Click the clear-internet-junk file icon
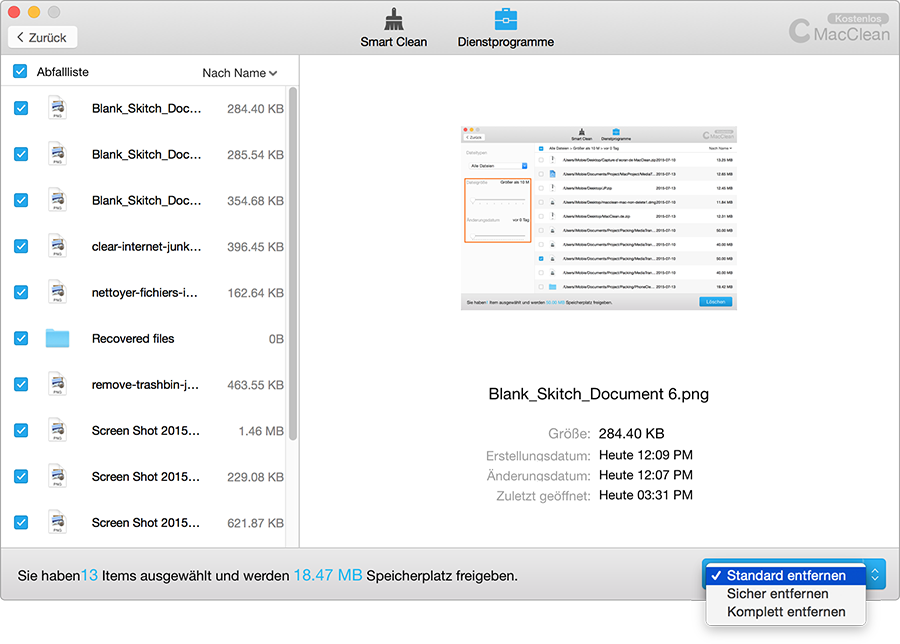The image size is (900, 644). click(x=57, y=246)
